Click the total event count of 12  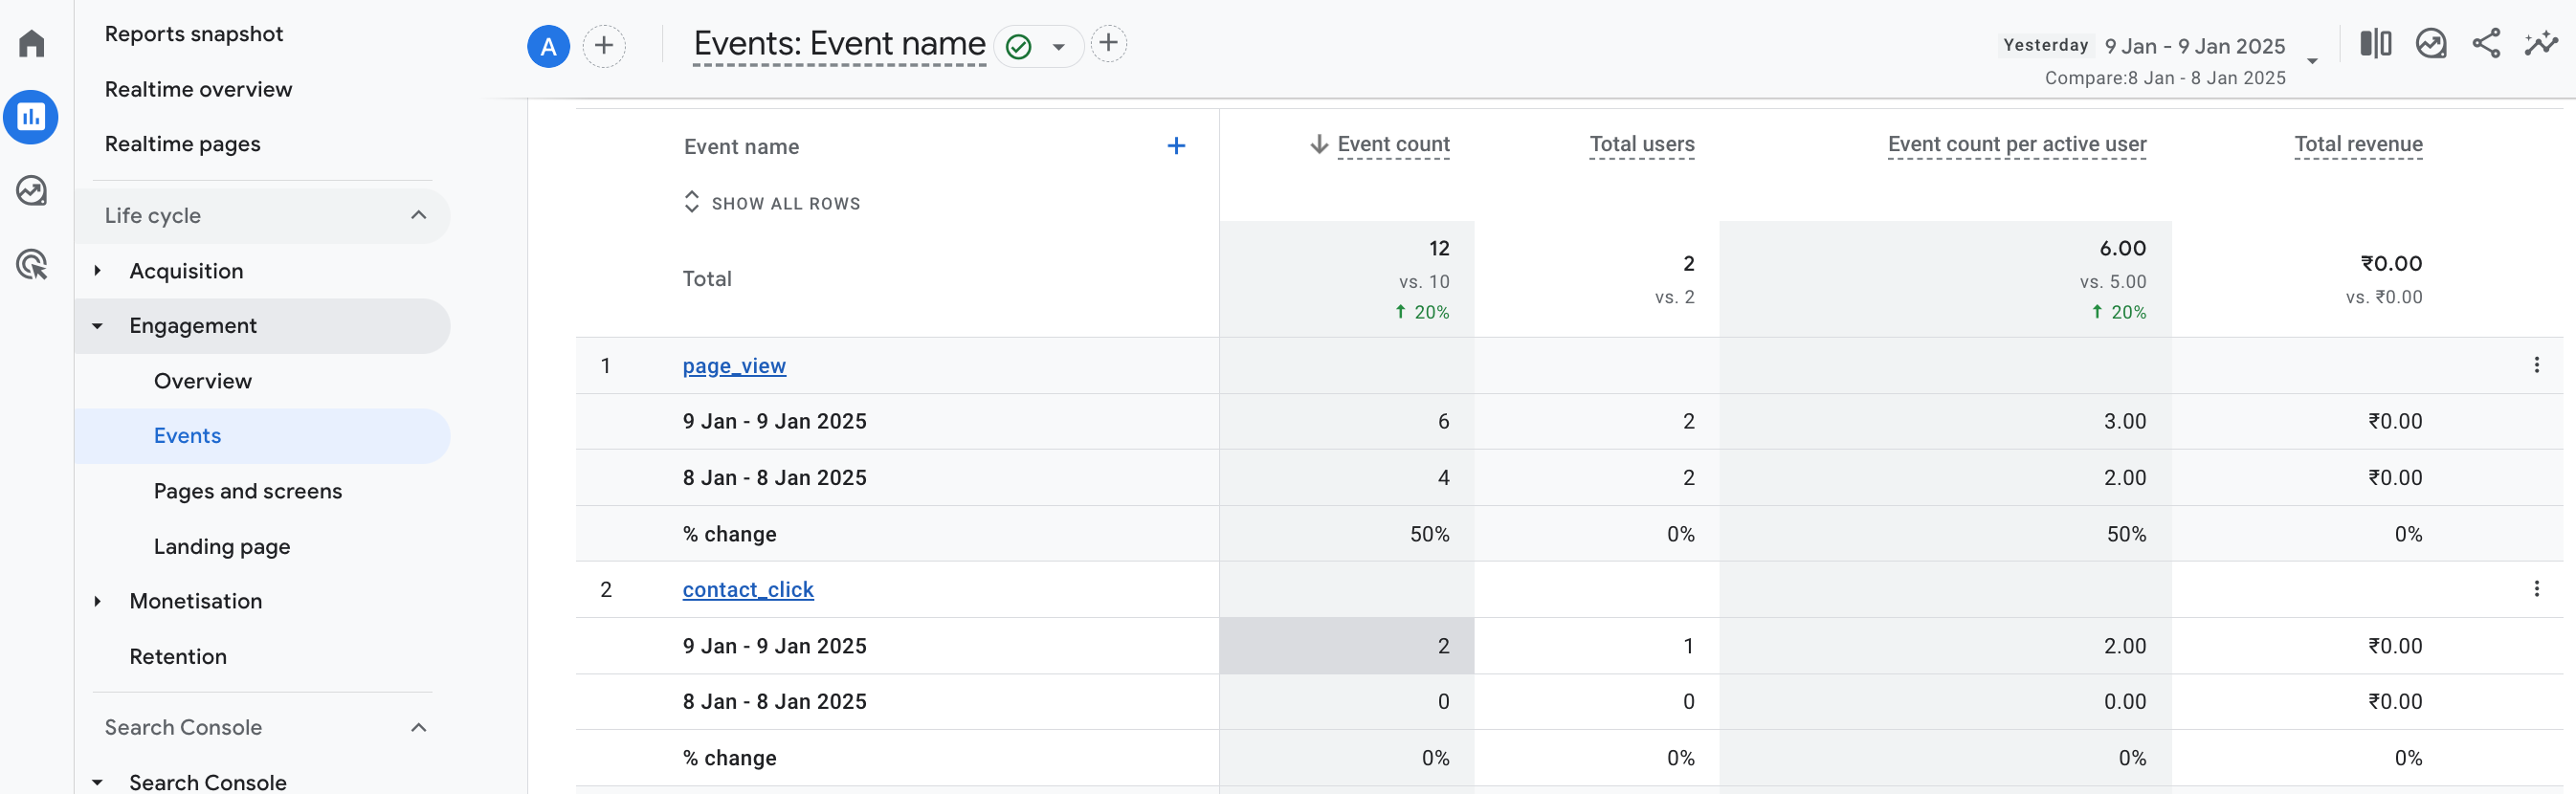[x=1439, y=248]
